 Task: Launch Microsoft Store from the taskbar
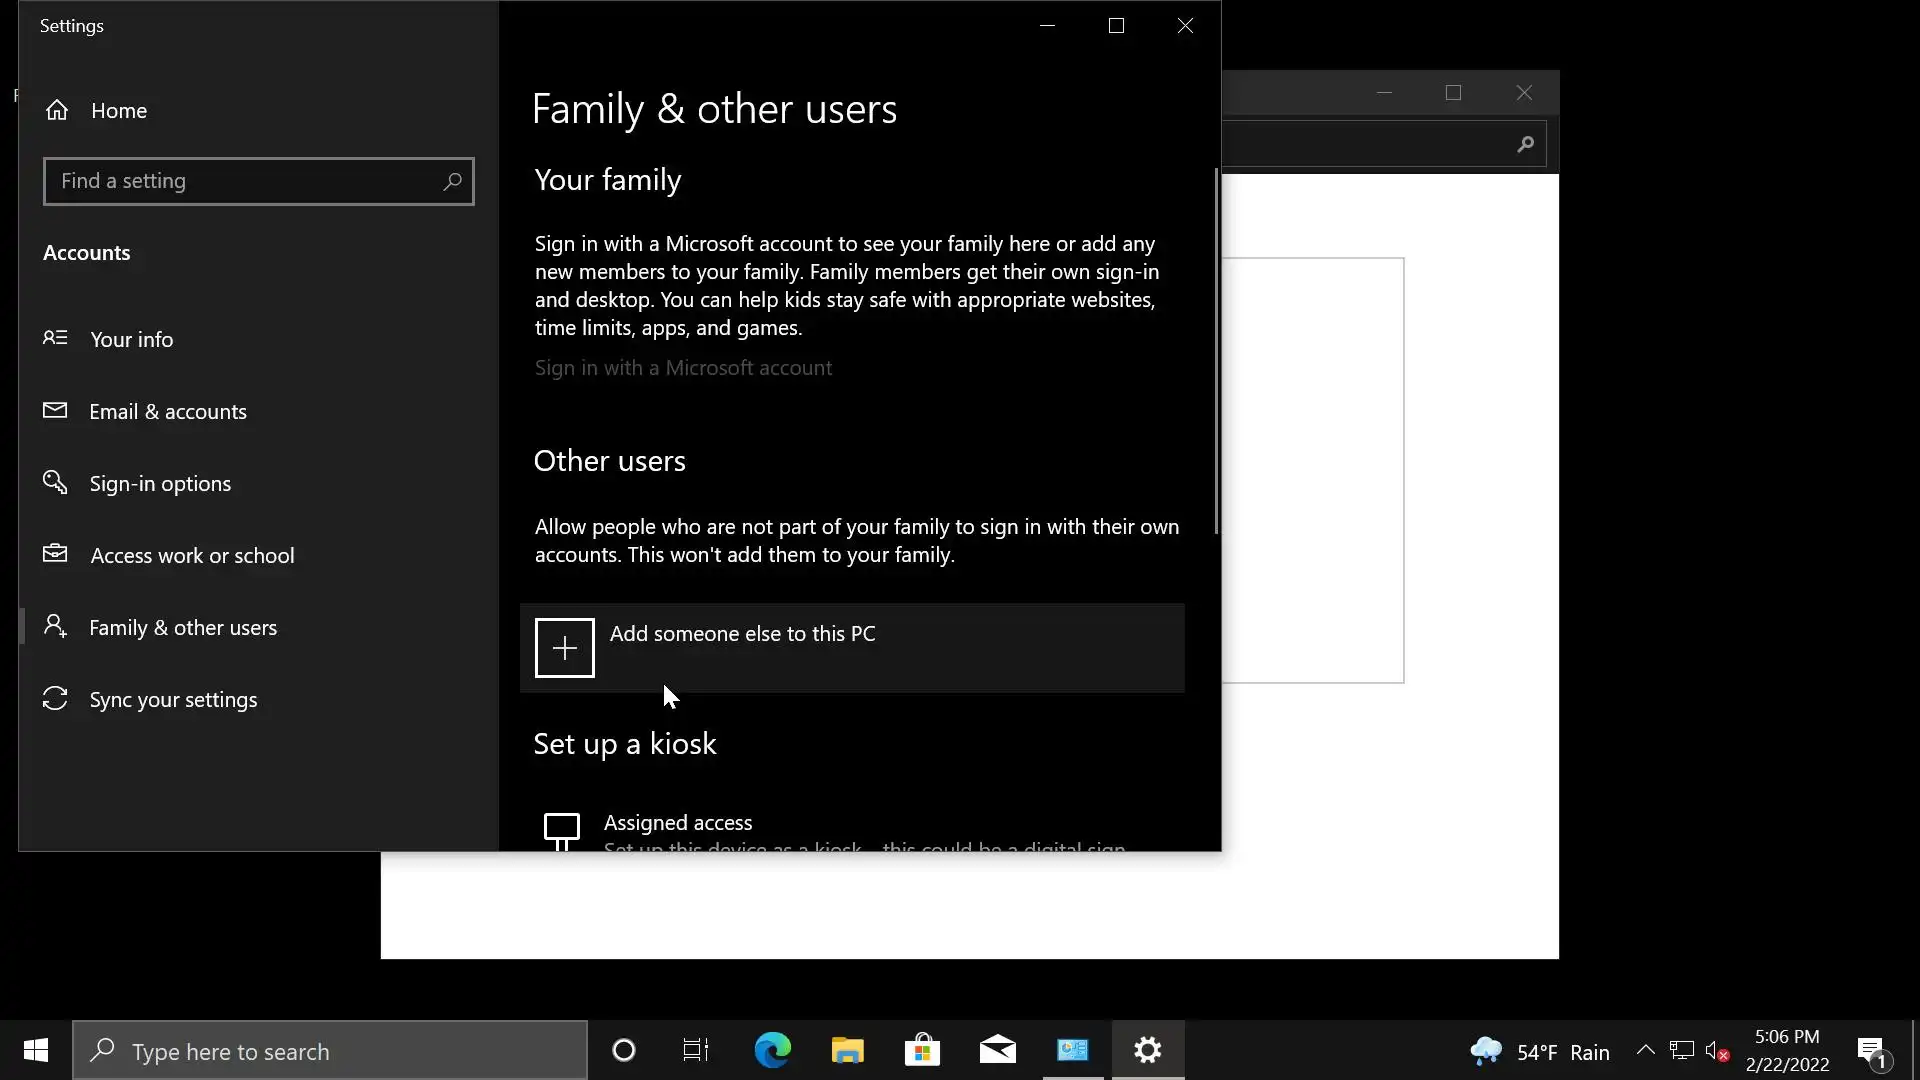[x=922, y=1050]
